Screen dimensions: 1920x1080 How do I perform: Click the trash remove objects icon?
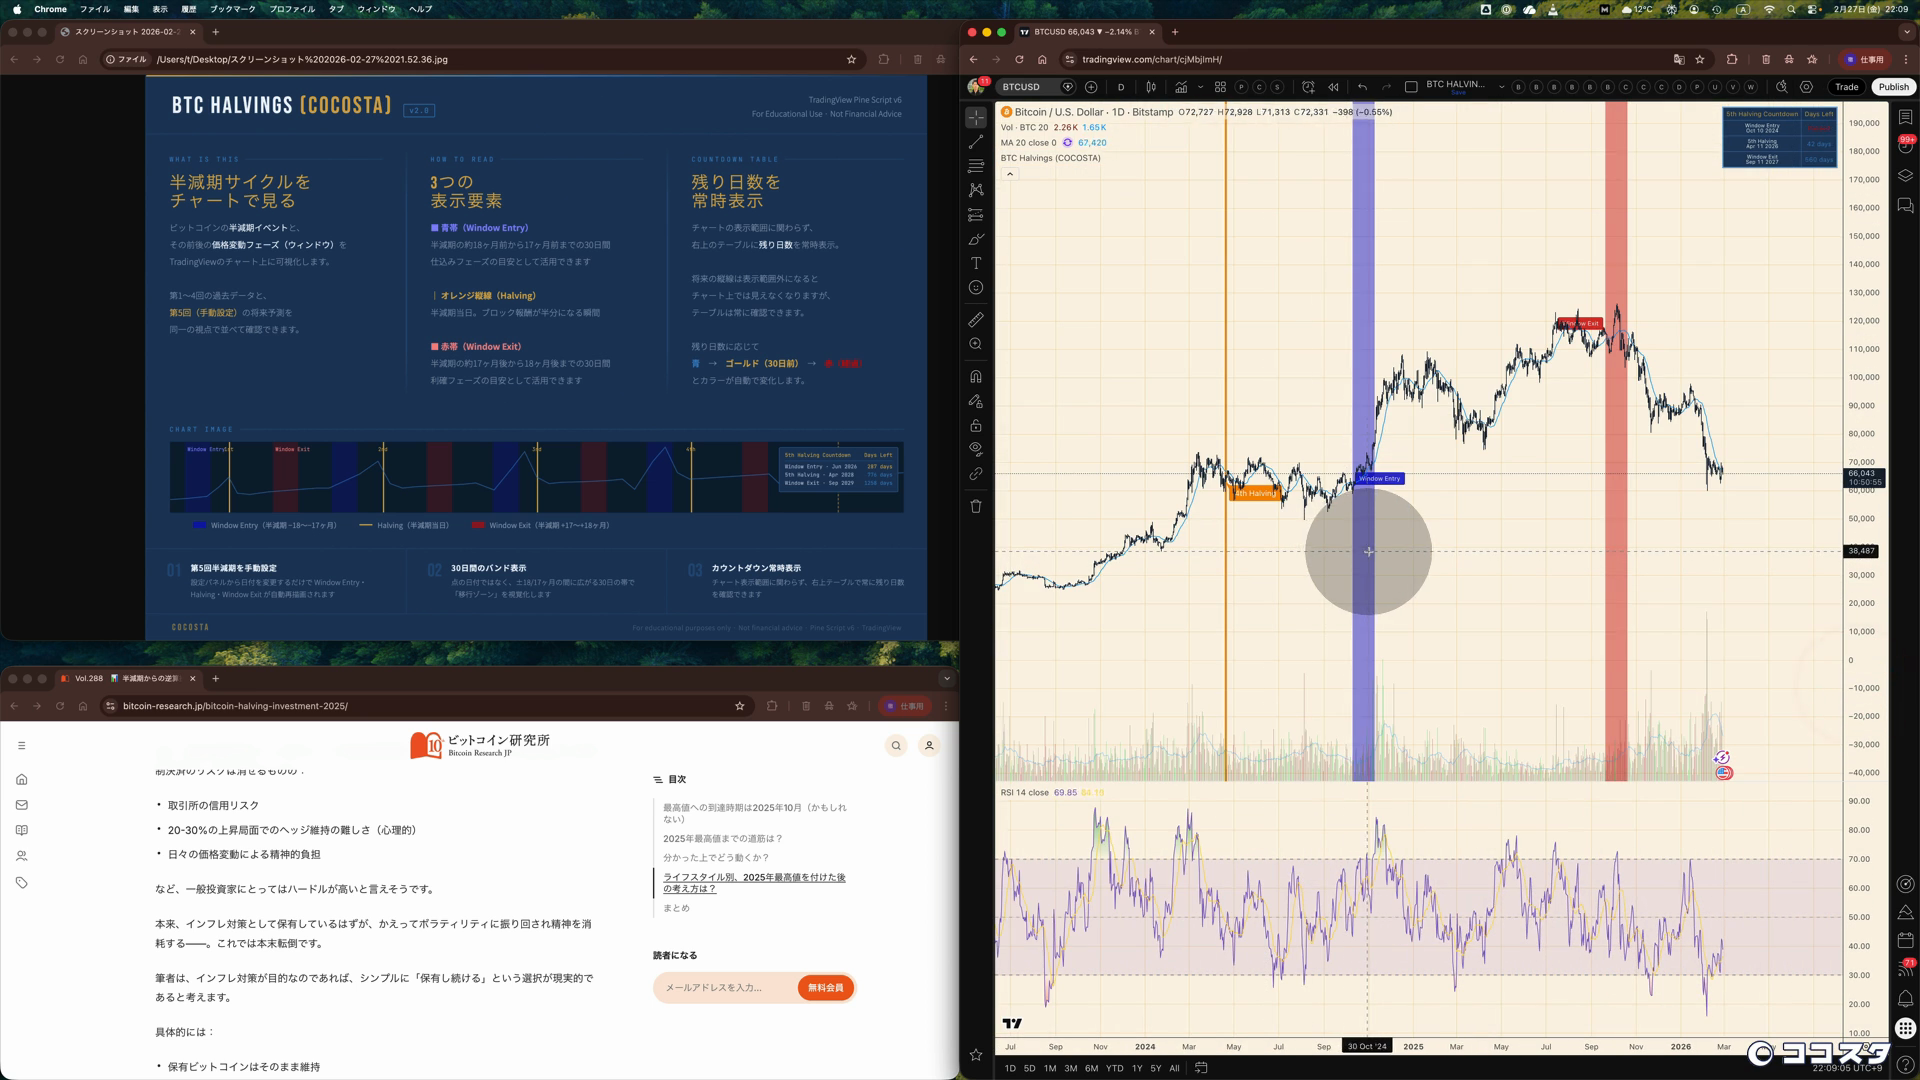(976, 506)
